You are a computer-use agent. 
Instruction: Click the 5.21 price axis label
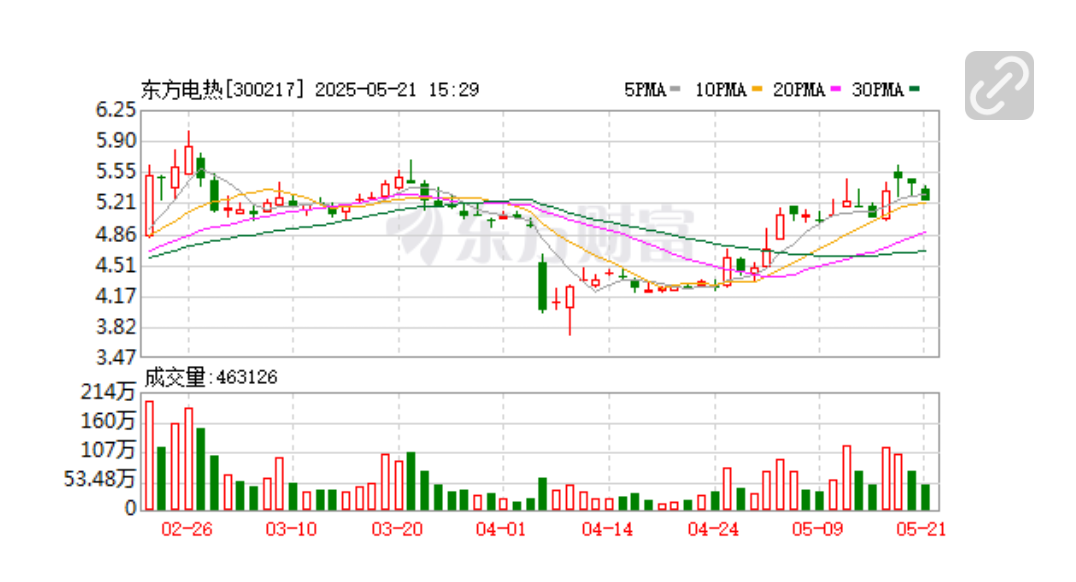click(x=115, y=202)
